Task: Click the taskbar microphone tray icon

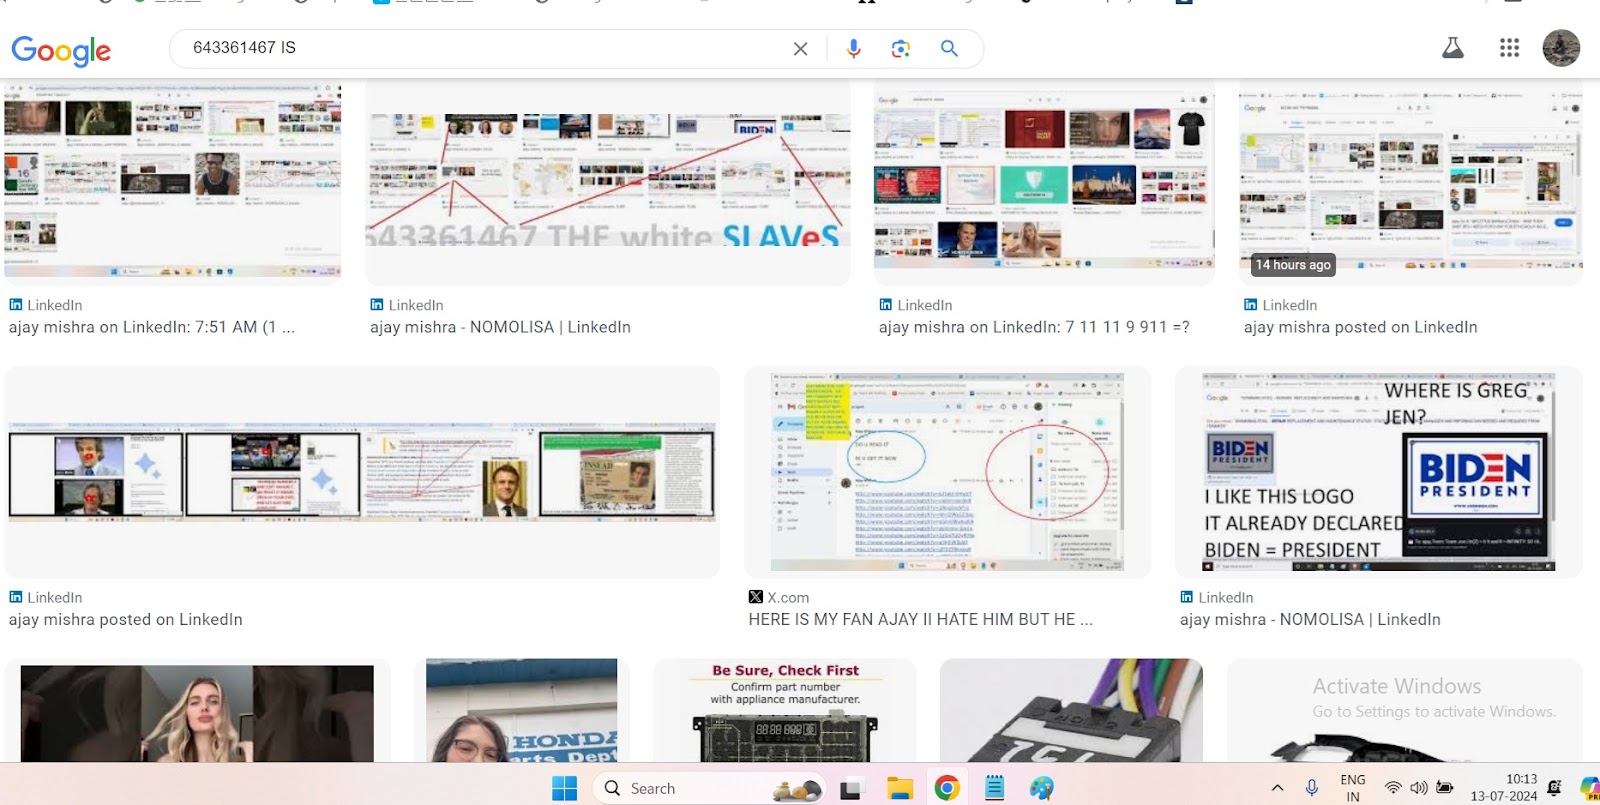Action: (1312, 788)
